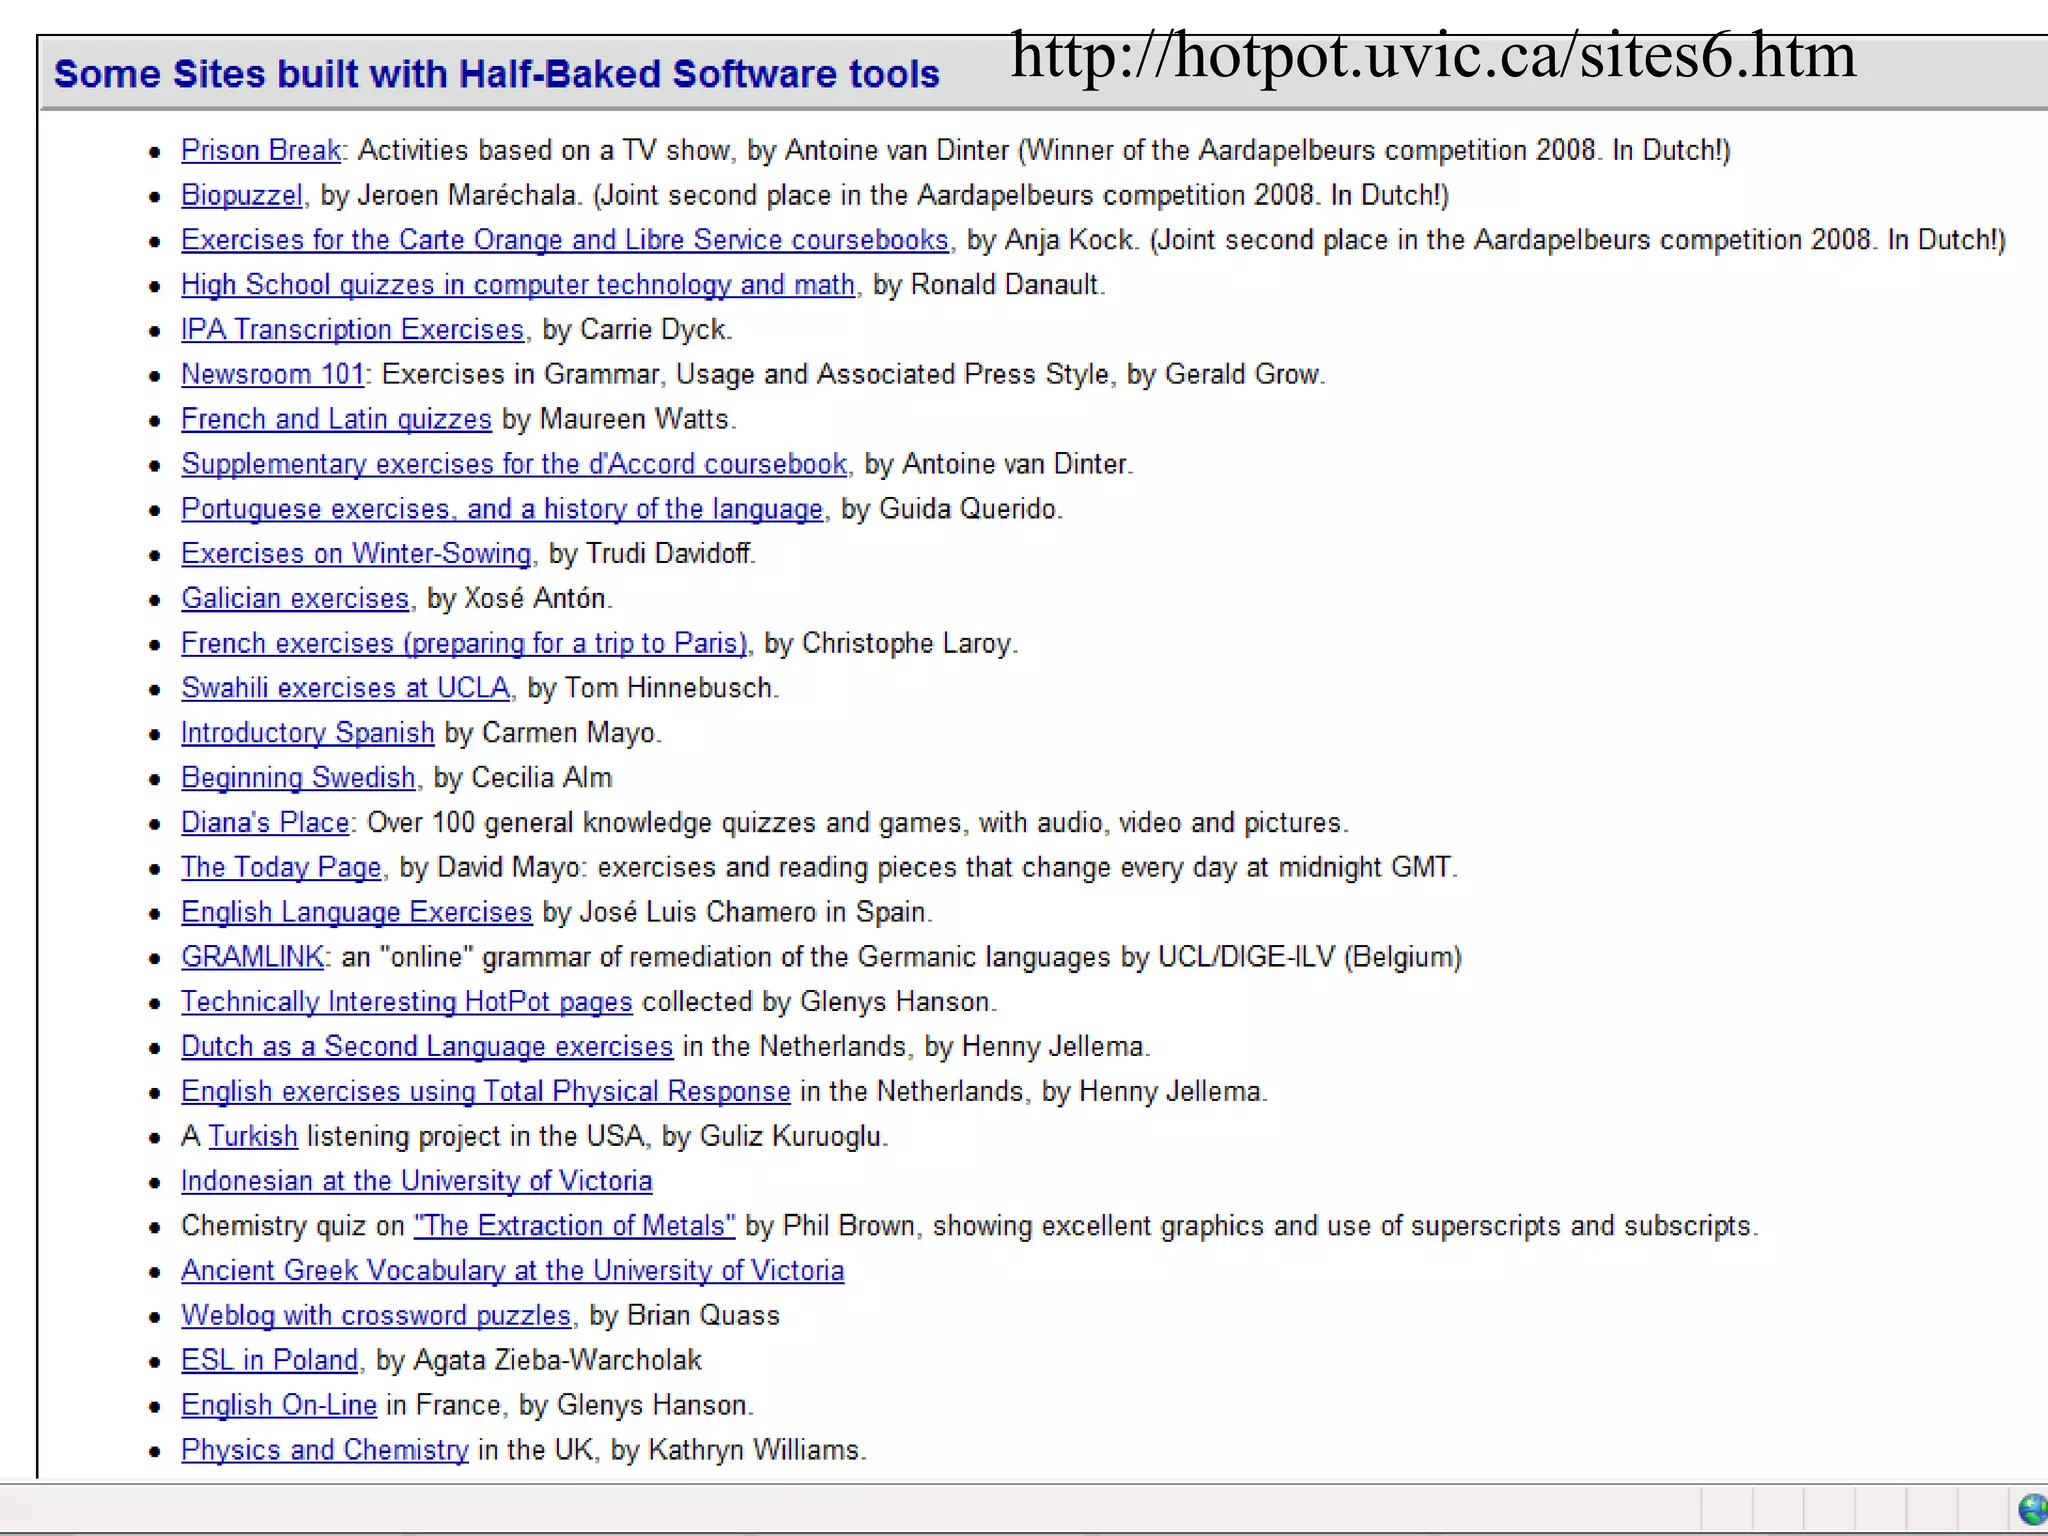Open the Biopuzzel link

241,195
